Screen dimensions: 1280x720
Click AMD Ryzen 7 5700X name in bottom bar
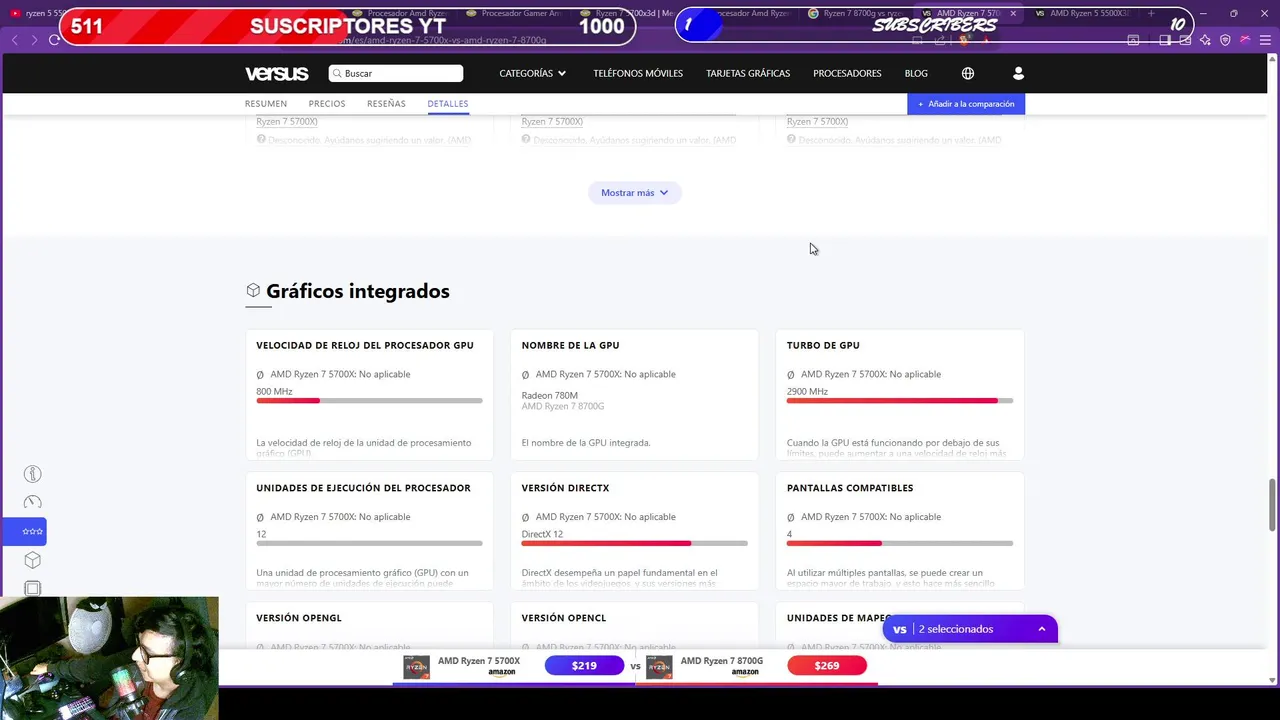479,661
